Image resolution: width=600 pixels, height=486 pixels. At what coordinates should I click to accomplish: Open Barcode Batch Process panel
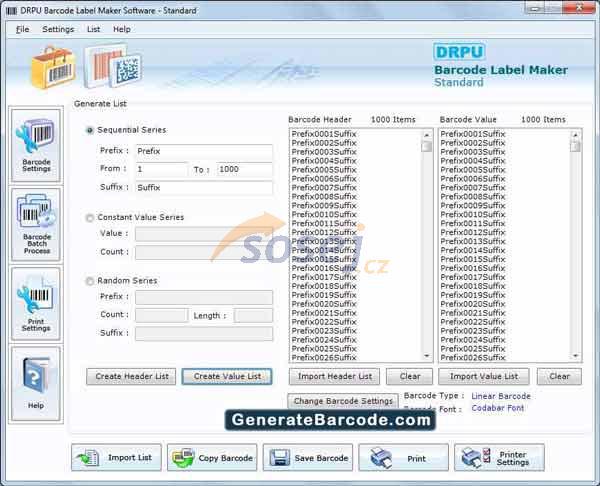click(x=36, y=224)
